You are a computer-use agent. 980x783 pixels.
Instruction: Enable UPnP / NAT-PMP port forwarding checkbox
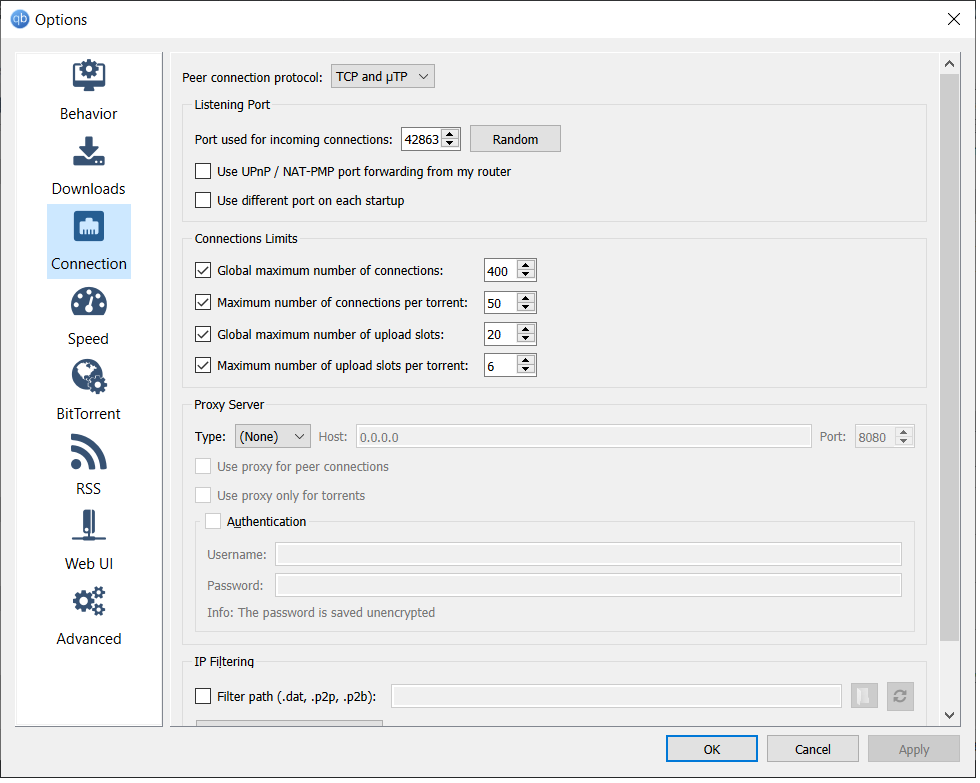pos(203,171)
